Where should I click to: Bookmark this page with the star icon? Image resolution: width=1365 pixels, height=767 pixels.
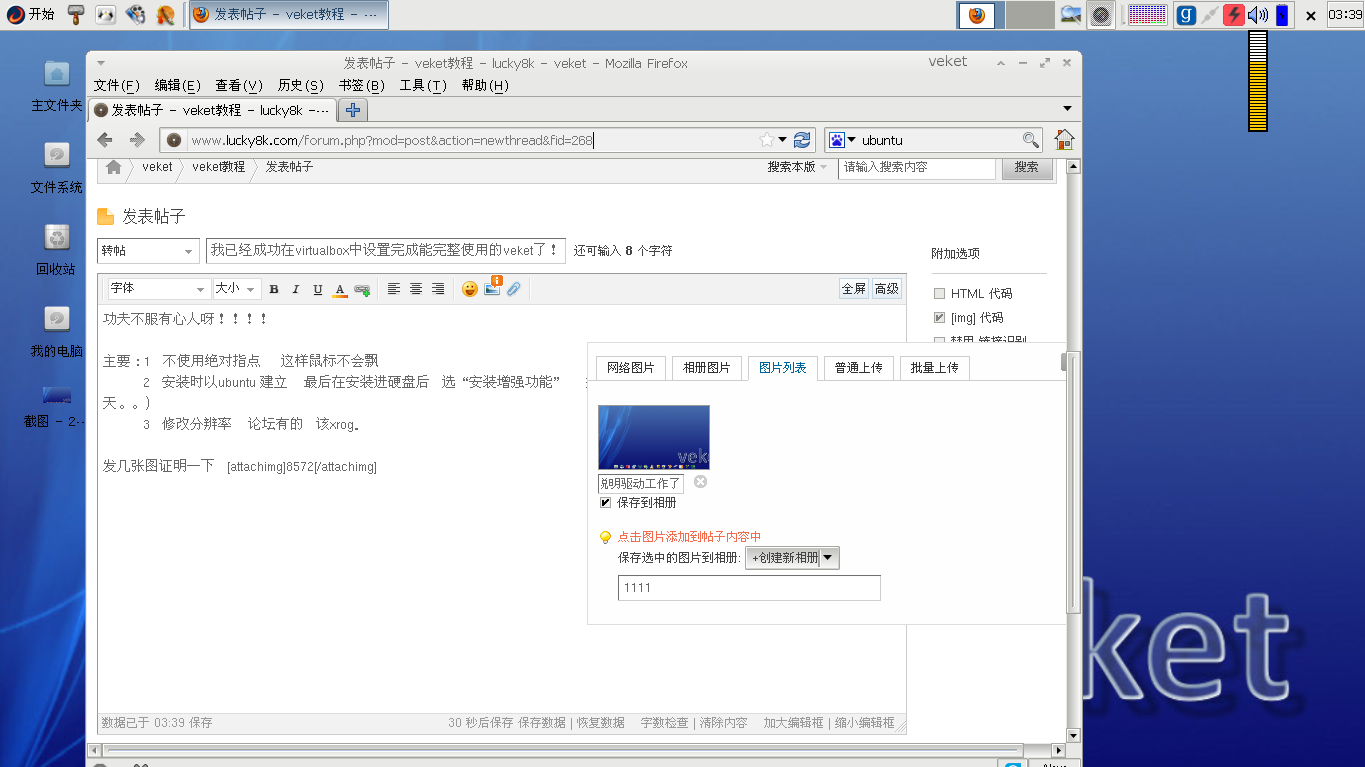tap(766, 140)
